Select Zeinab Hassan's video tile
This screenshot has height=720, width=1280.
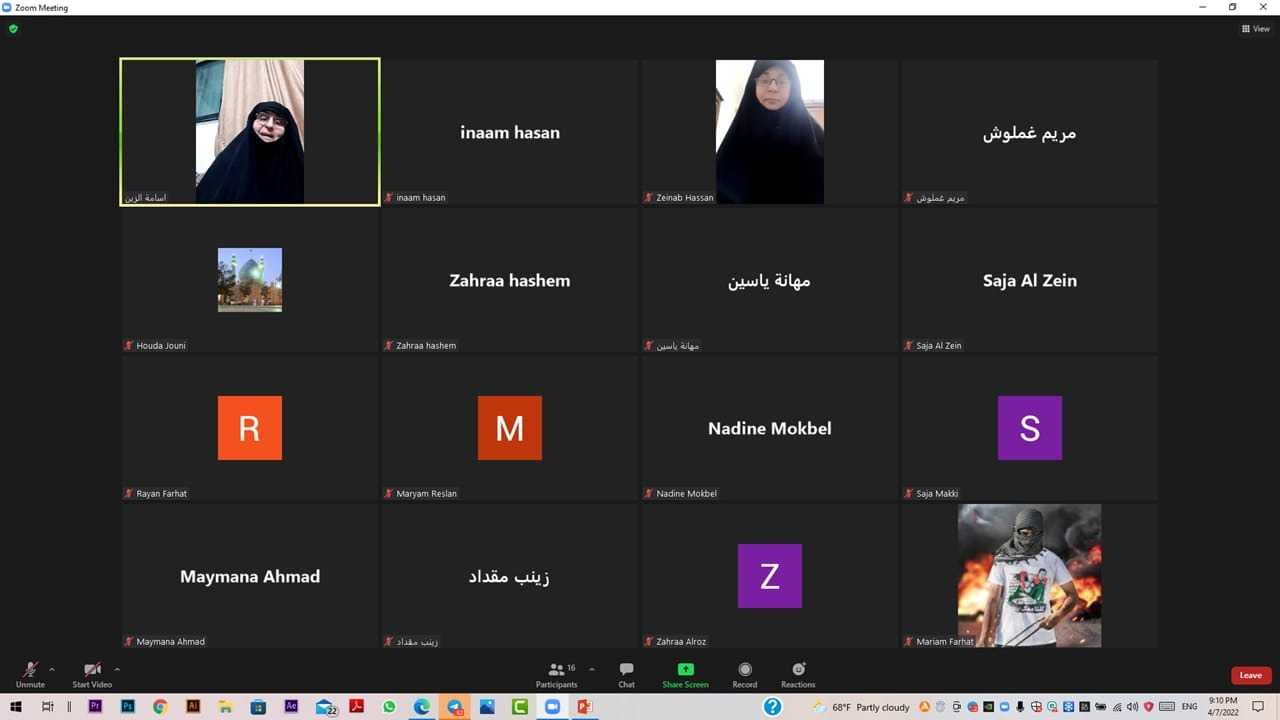(769, 132)
